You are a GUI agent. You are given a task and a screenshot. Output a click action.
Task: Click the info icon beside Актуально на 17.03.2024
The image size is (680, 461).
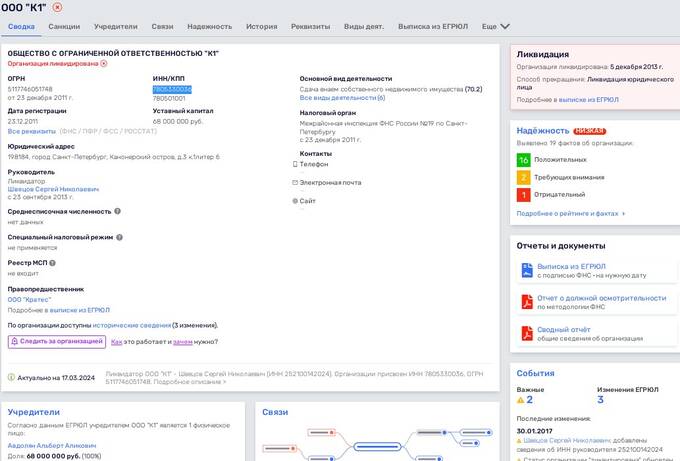[11, 377]
